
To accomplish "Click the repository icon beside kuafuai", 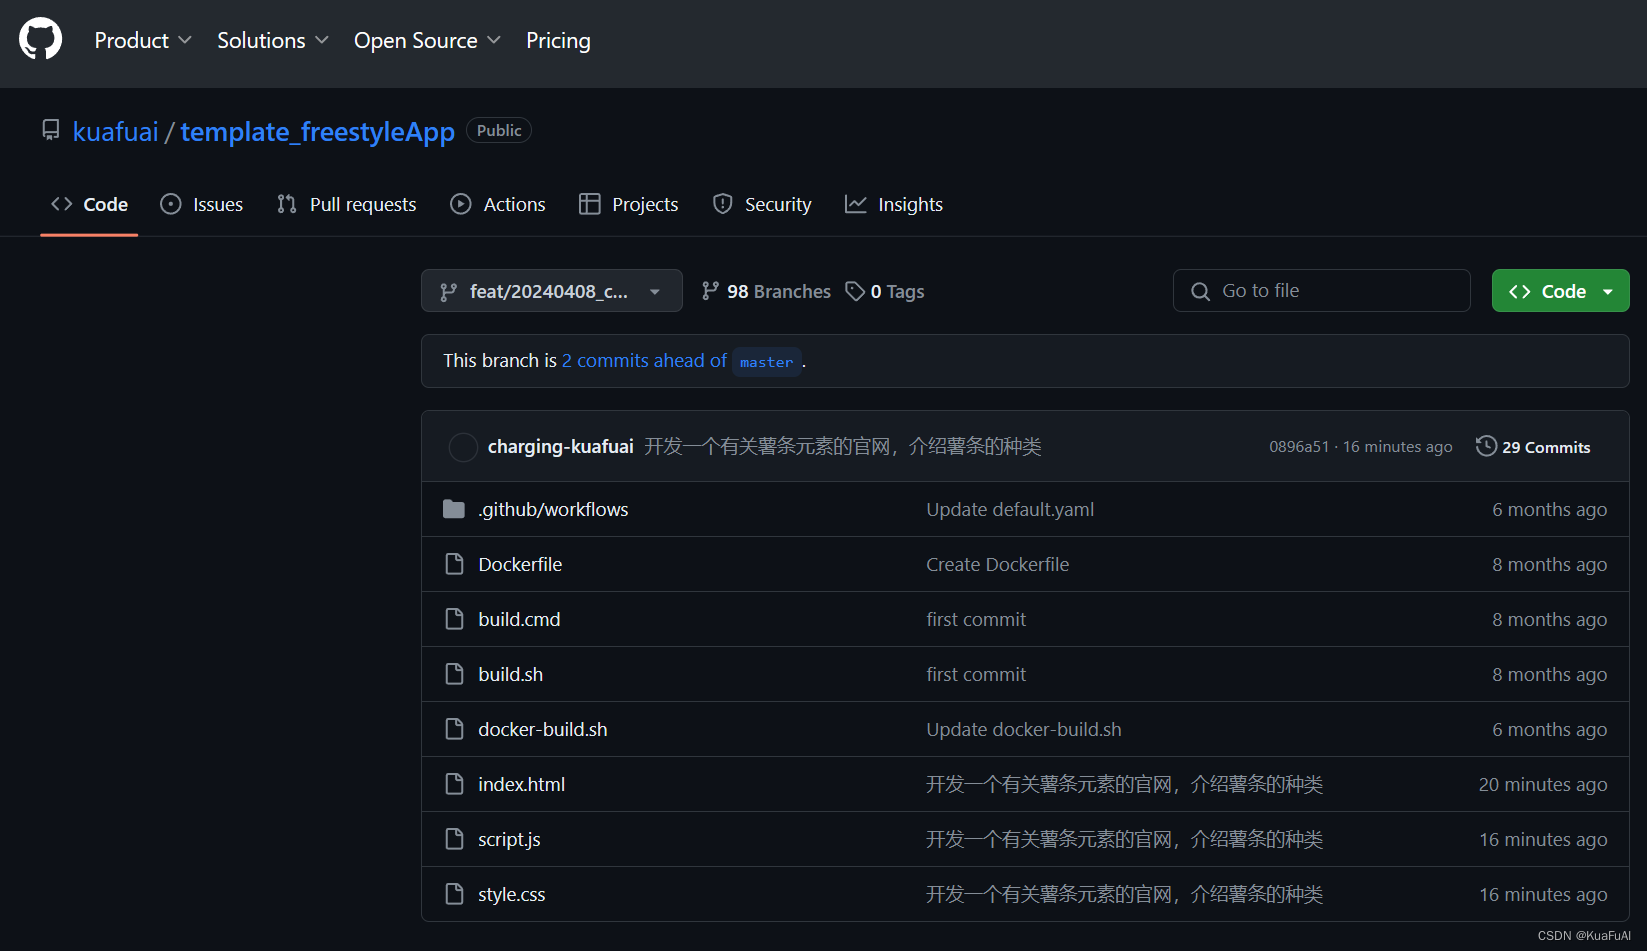I will click(51, 130).
